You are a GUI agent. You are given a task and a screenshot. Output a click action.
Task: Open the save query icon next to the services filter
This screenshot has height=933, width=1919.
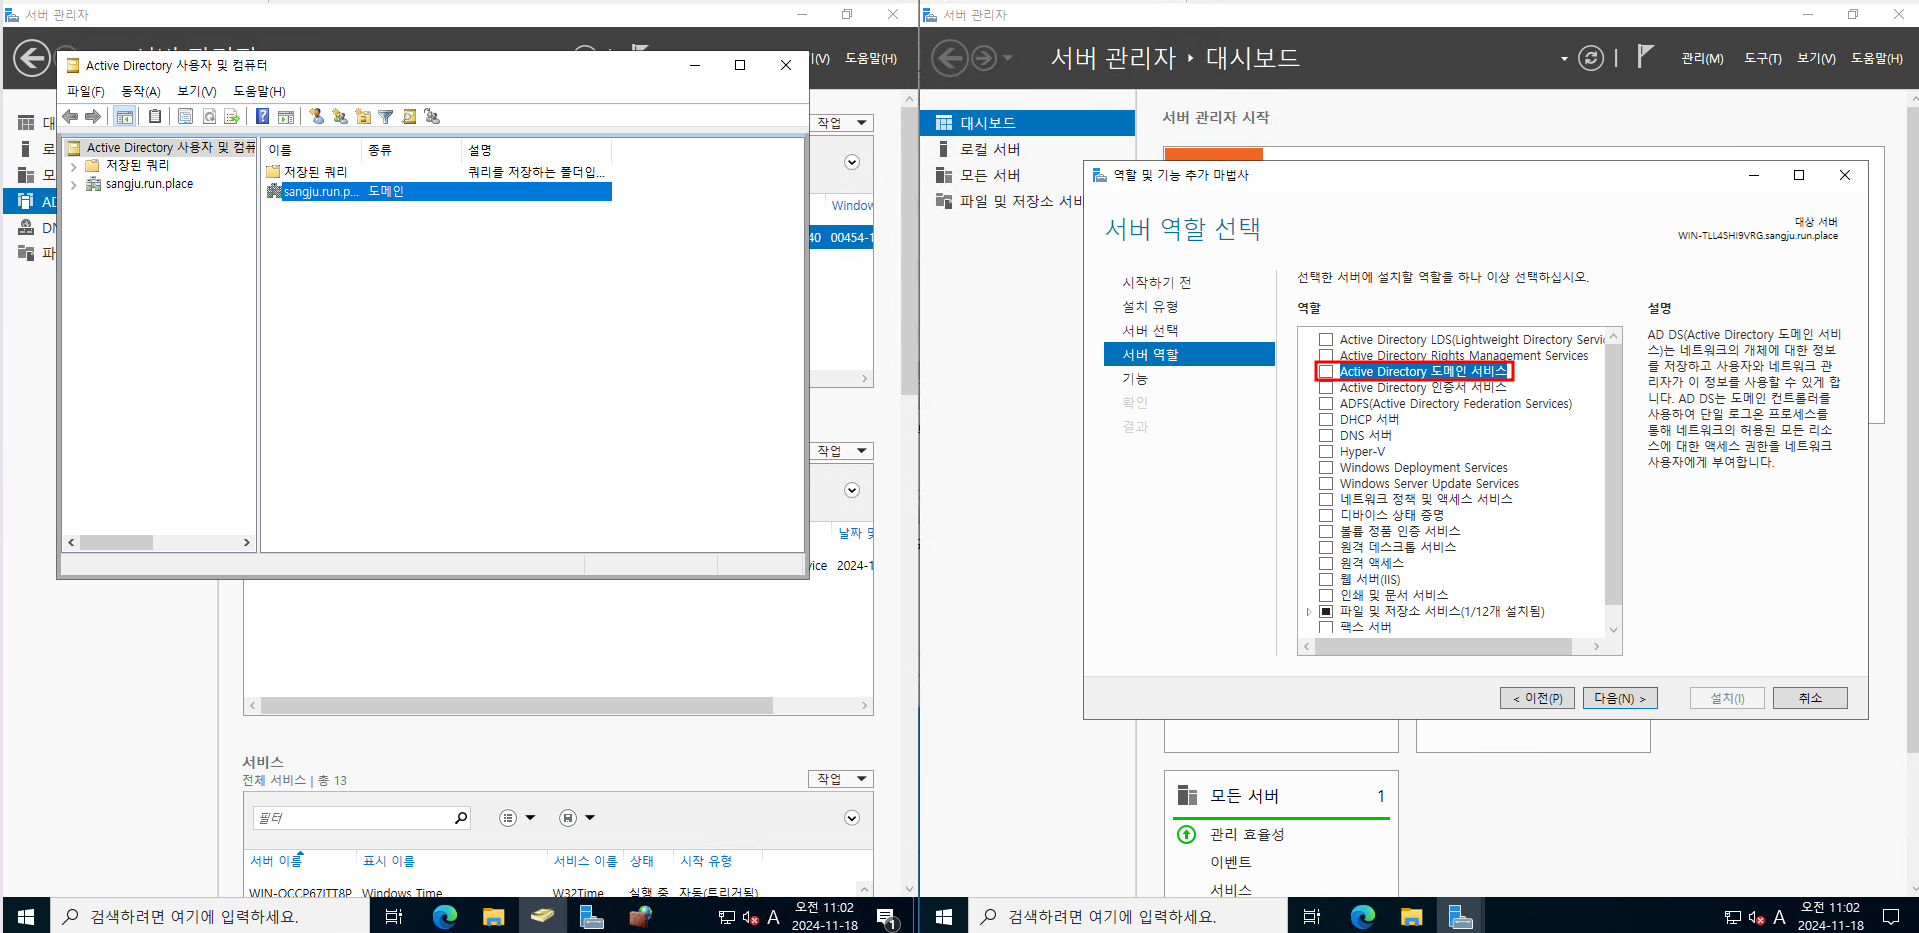568,818
